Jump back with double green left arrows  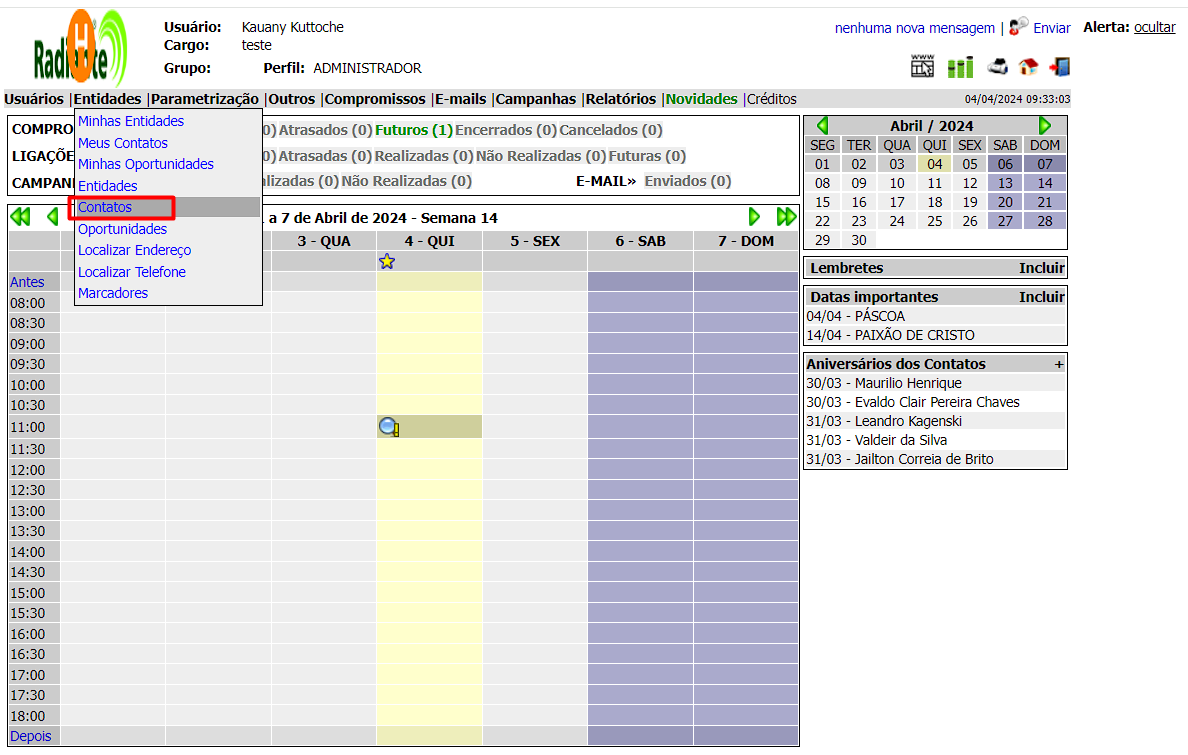20,217
